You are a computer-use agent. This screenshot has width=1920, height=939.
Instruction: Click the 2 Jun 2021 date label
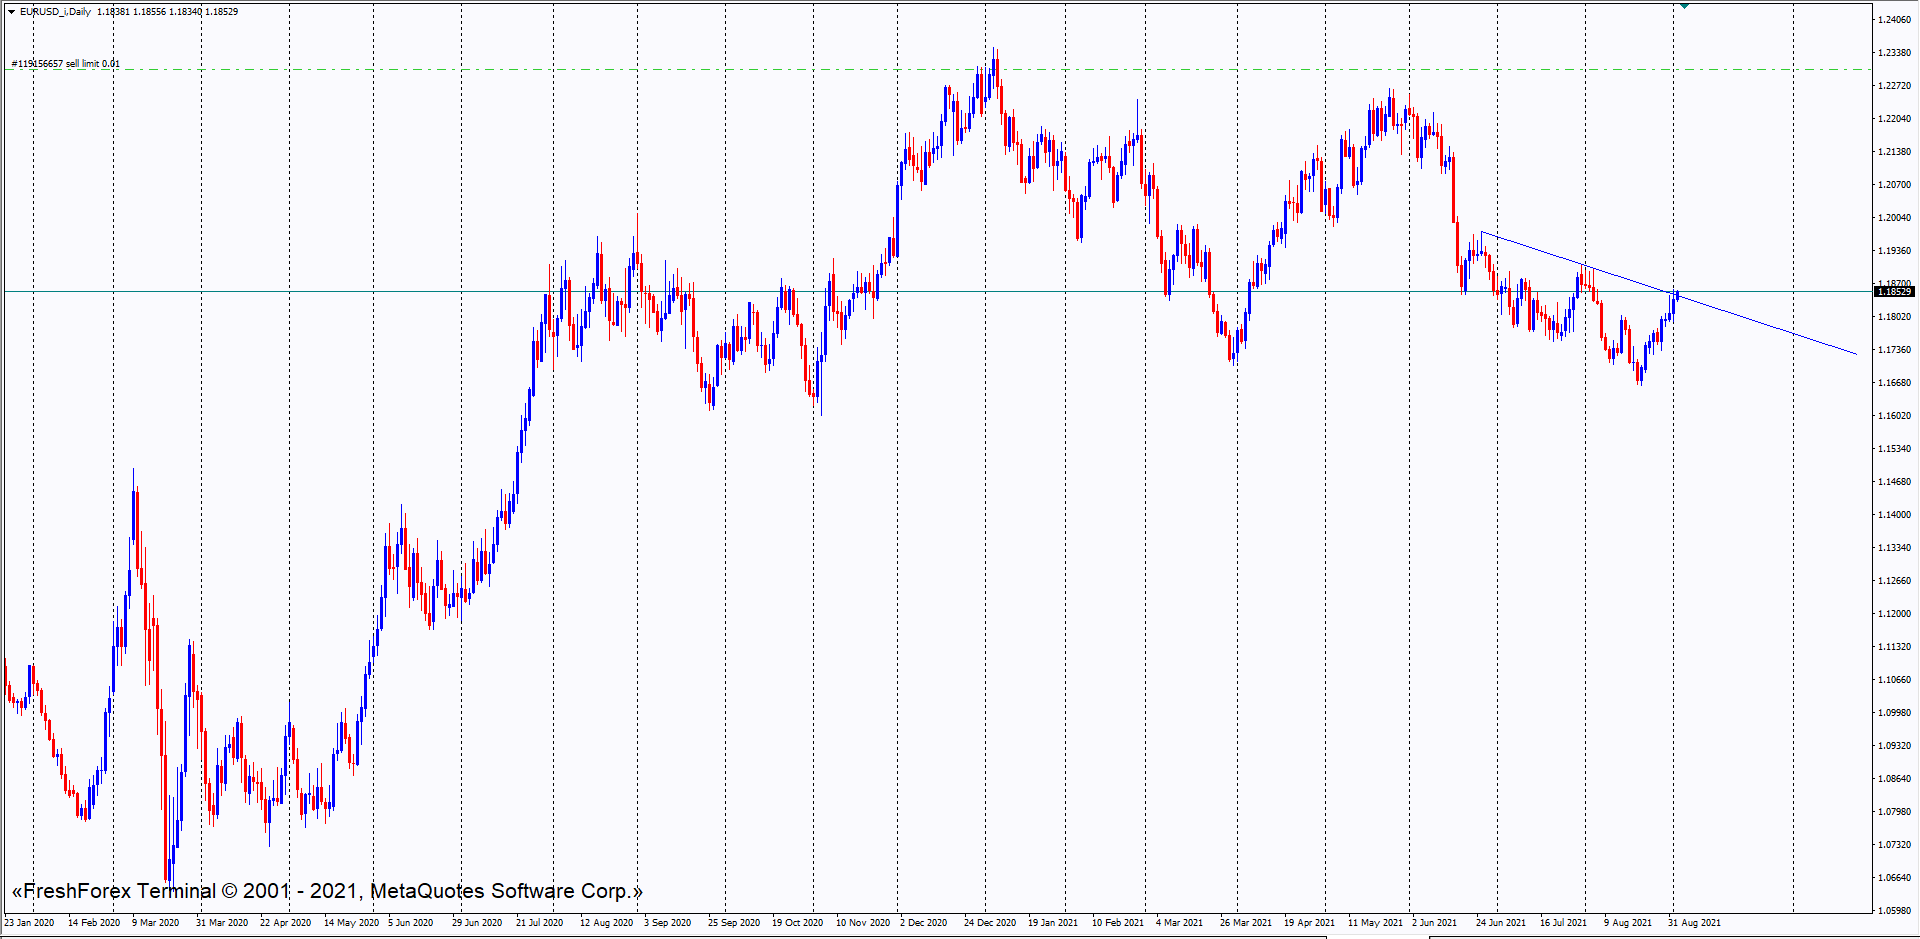coord(1434,923)
